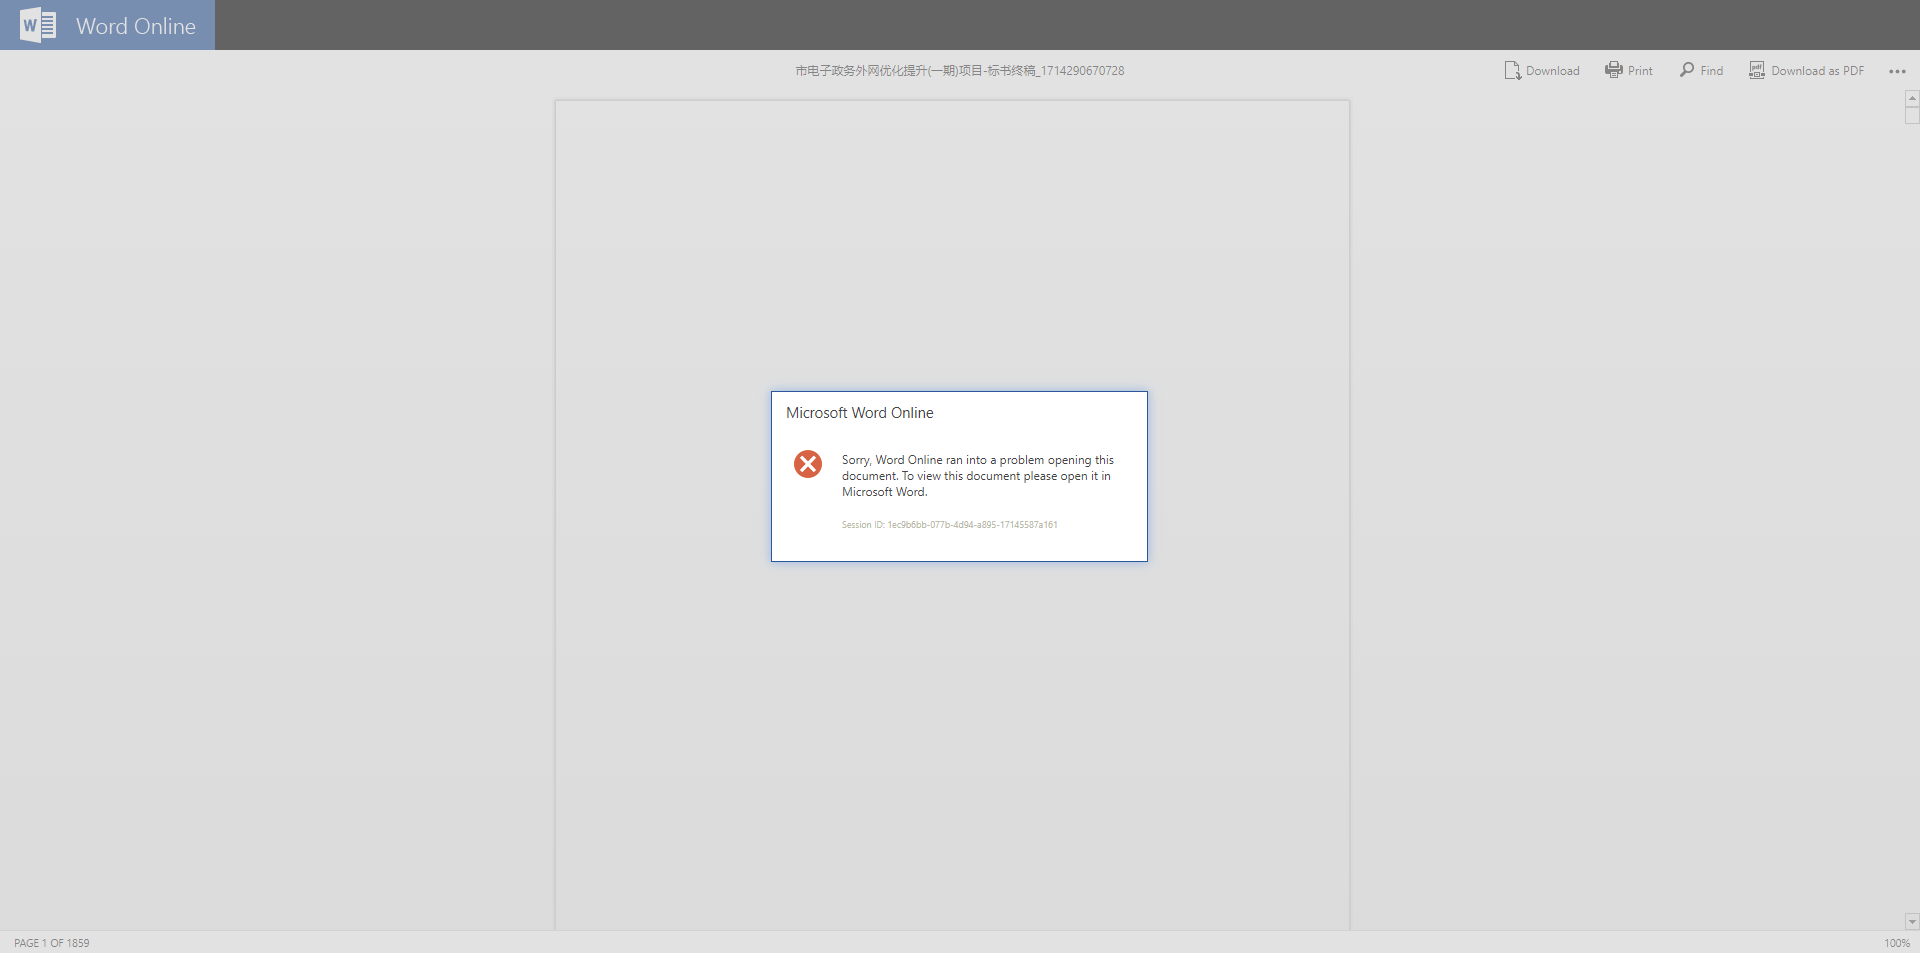This screenshot has width=1920, height=953.
Task: Click the printer icon
Action: coord(1614,70)
